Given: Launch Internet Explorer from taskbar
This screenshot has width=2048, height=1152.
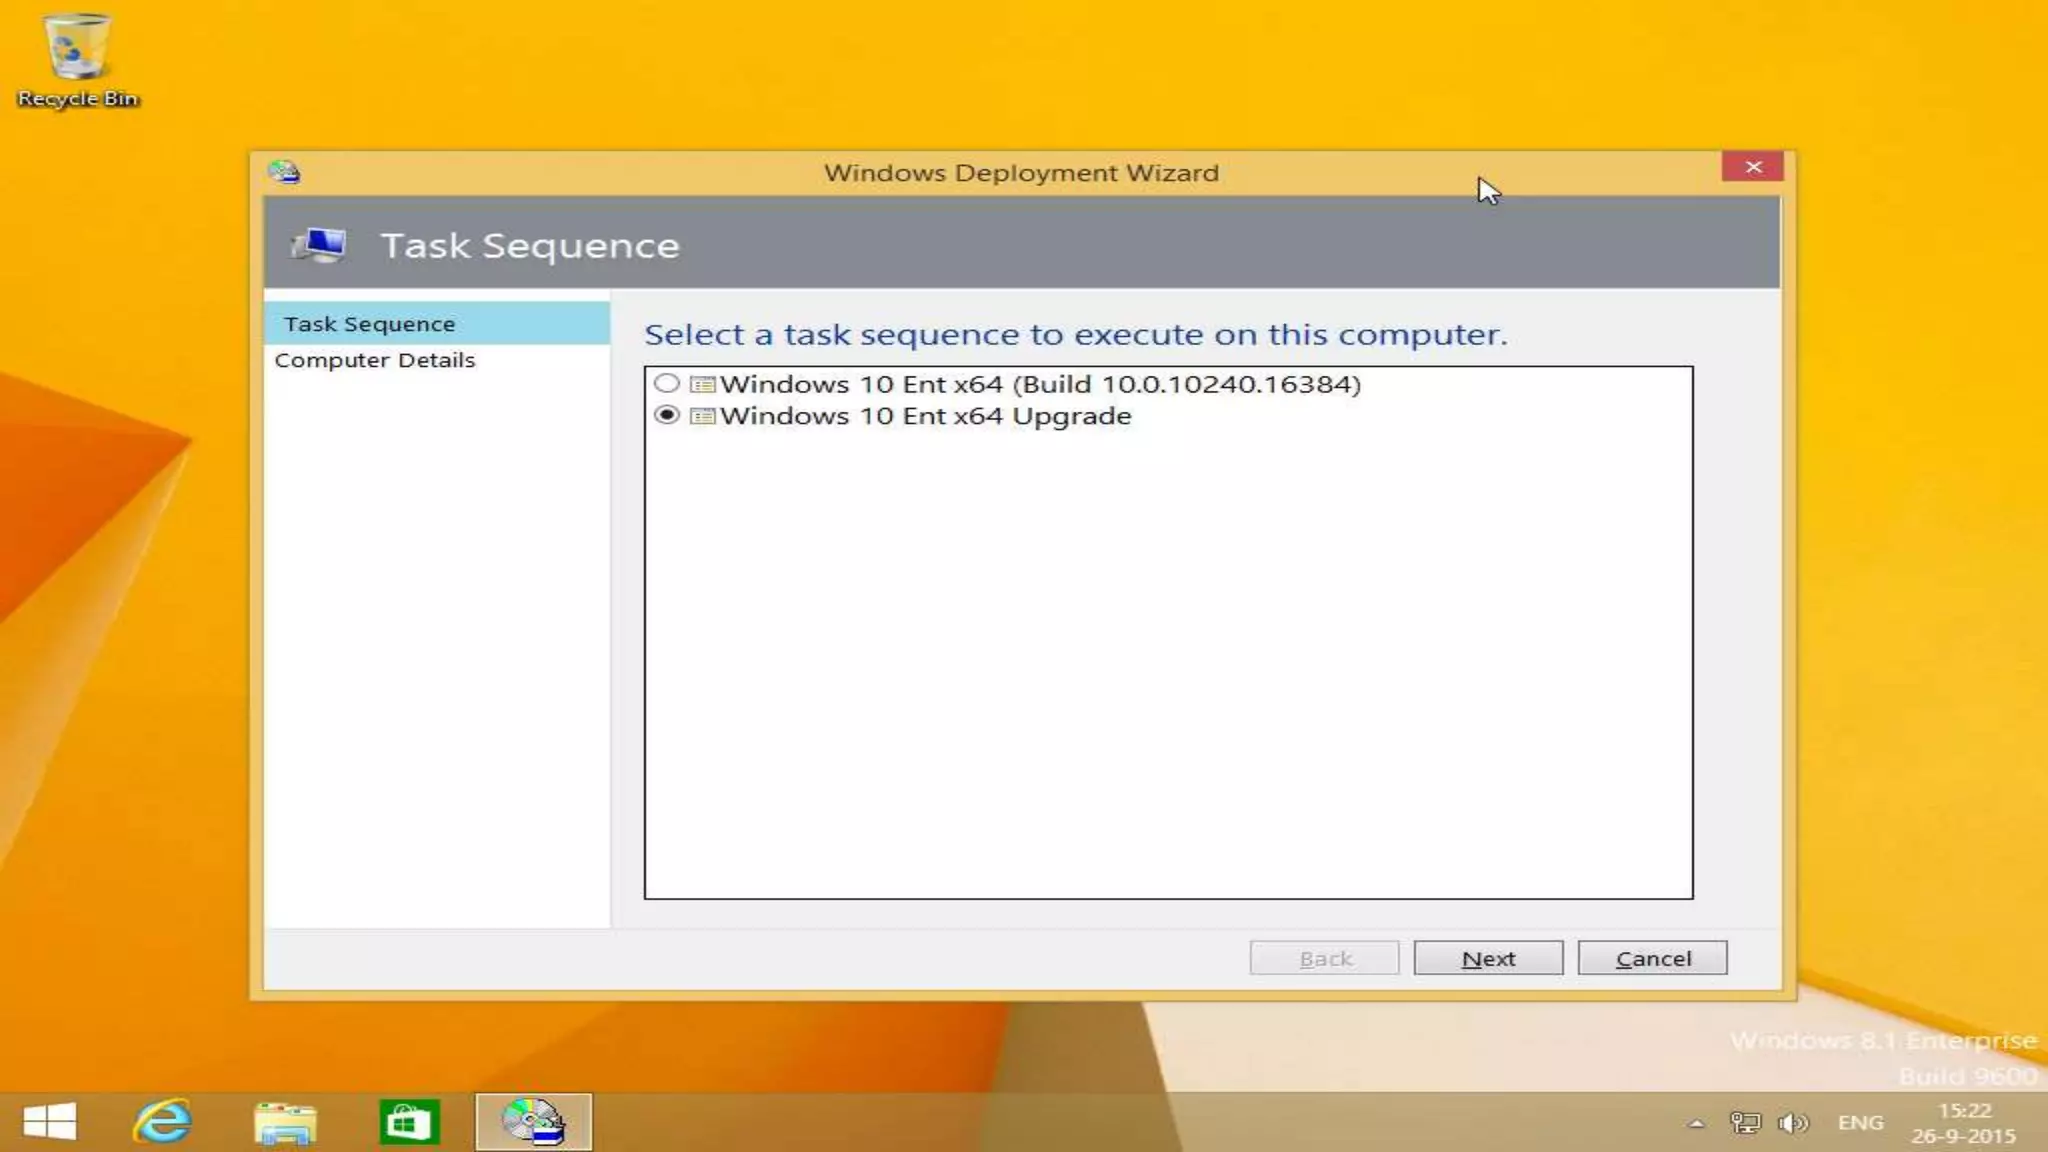Looking at the screenshot, I should click(x=162, y=1121).
